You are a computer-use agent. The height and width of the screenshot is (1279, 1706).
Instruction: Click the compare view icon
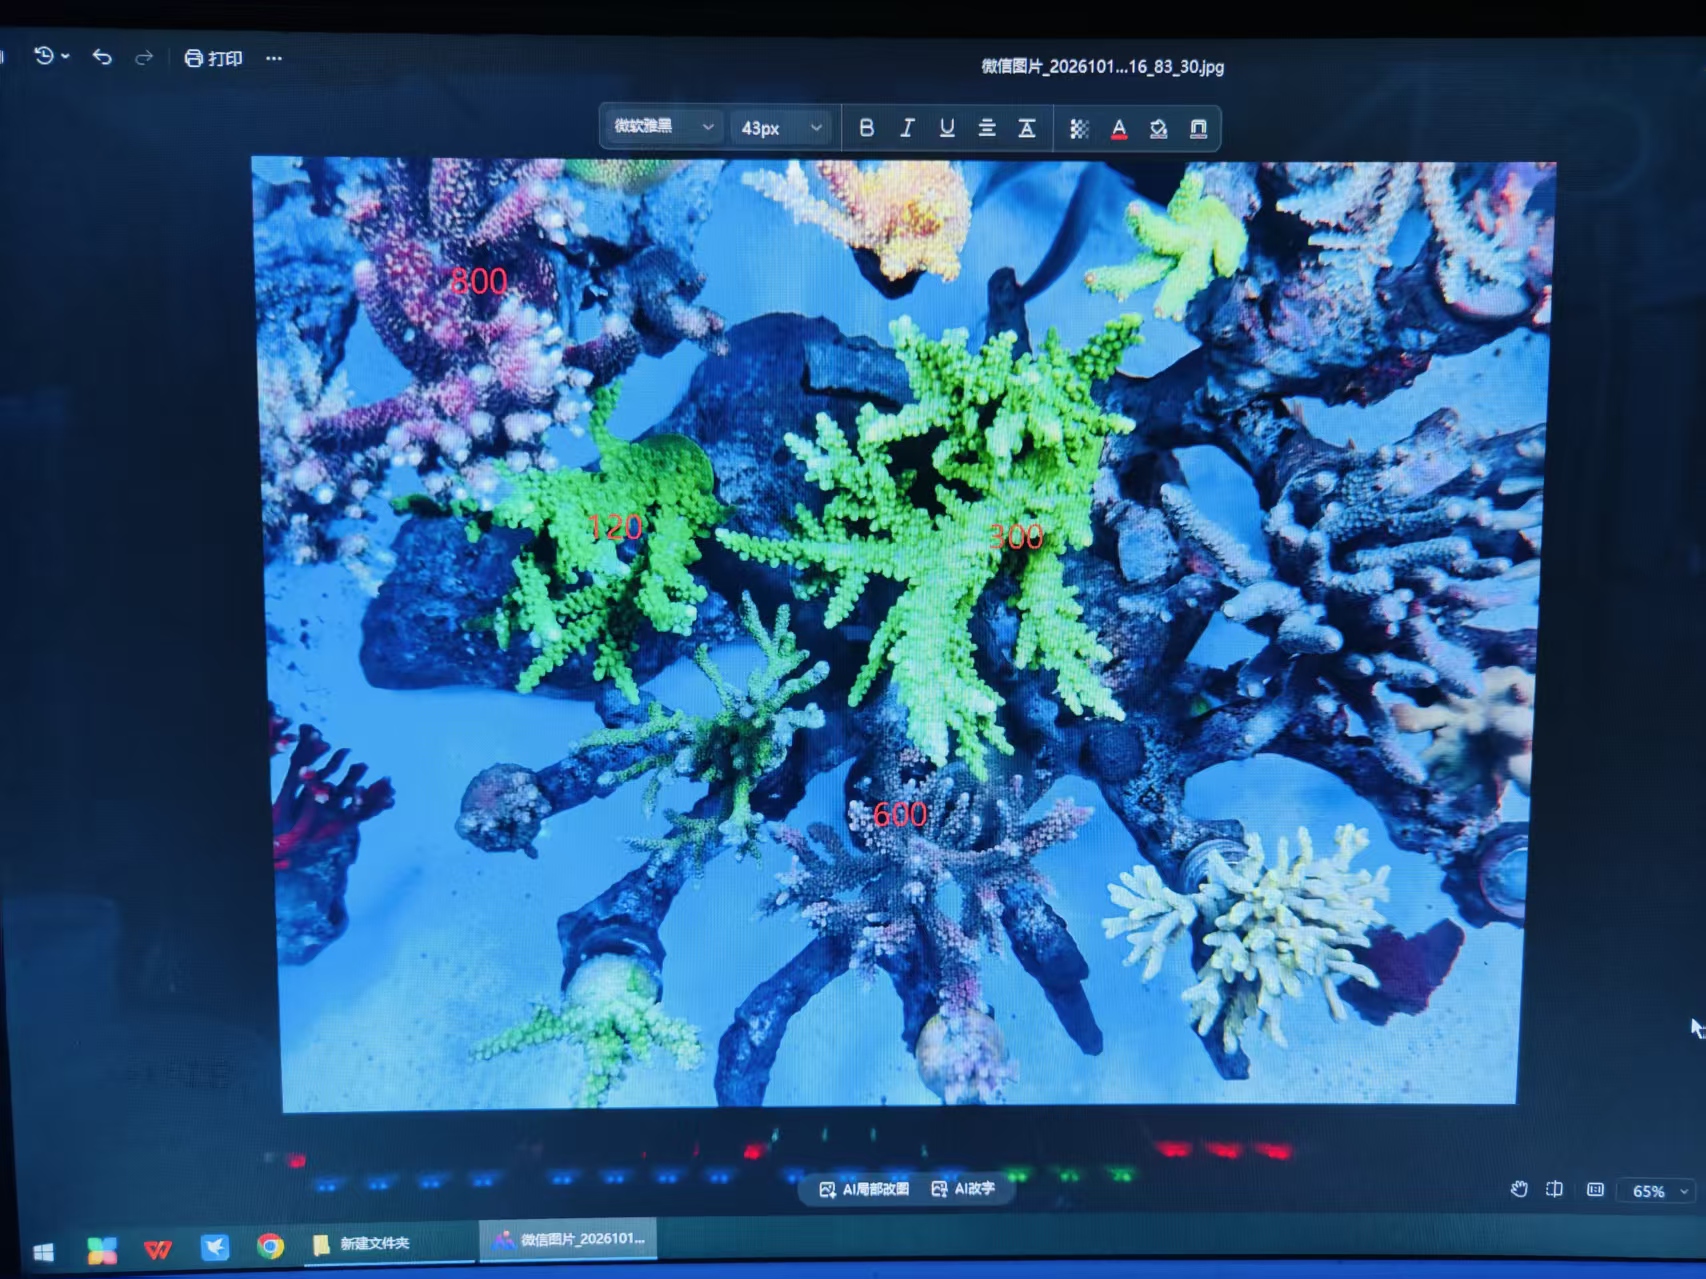pyautogui.click(x=1554, y=1189)
